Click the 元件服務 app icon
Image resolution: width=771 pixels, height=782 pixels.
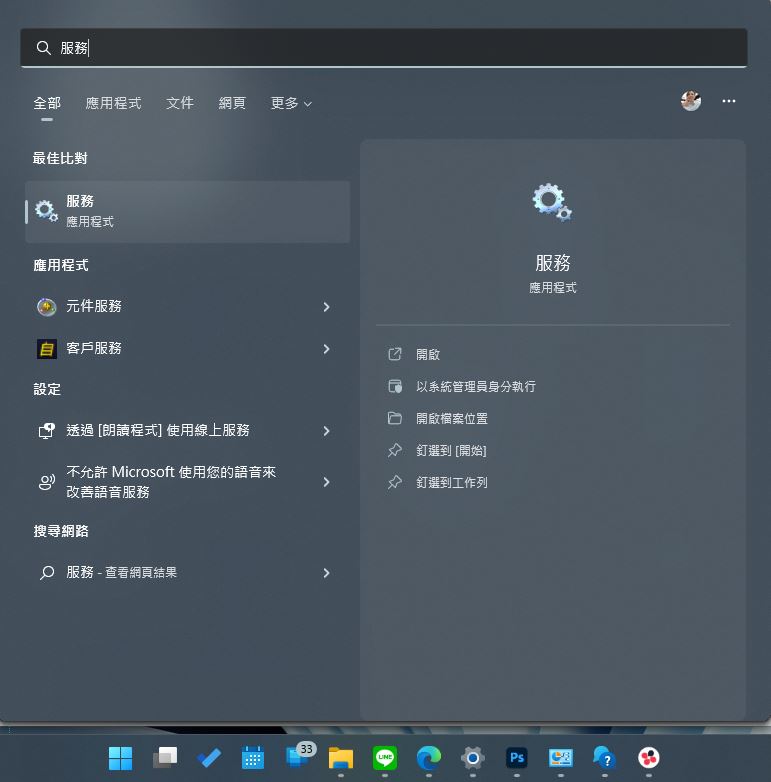point(46,307)
